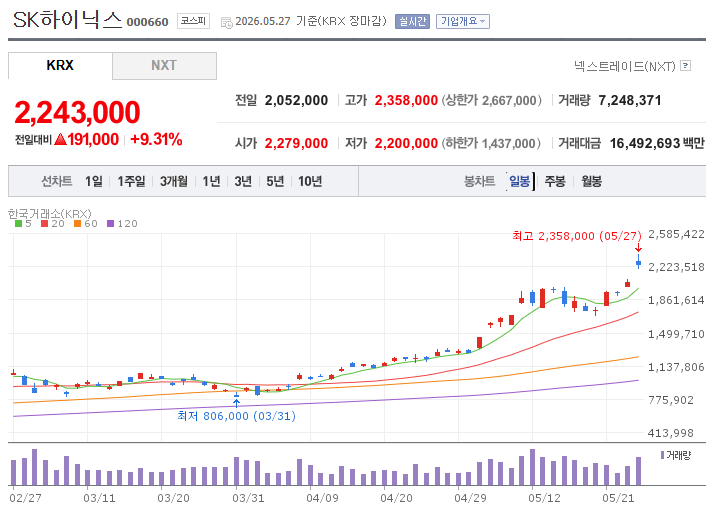Image resolution: width=706 pixels, height=509 pixels.
Task: Click the 한국거래소(KRX) chart caption
Action: pyautogui.click(x=50, y=213)
